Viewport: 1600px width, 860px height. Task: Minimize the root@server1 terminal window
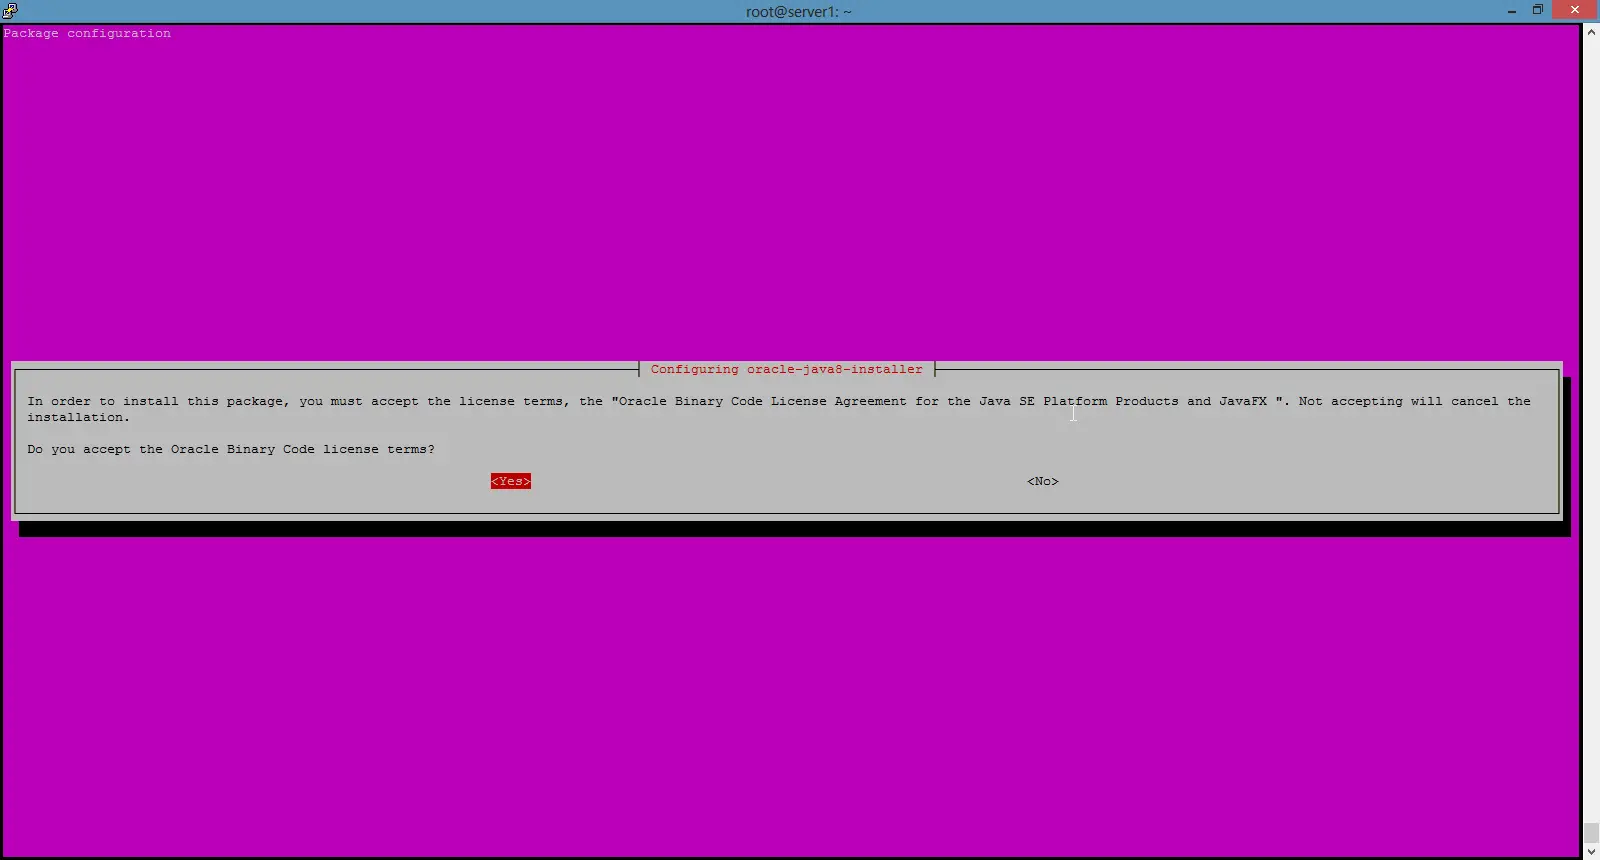click(1512, 11)
